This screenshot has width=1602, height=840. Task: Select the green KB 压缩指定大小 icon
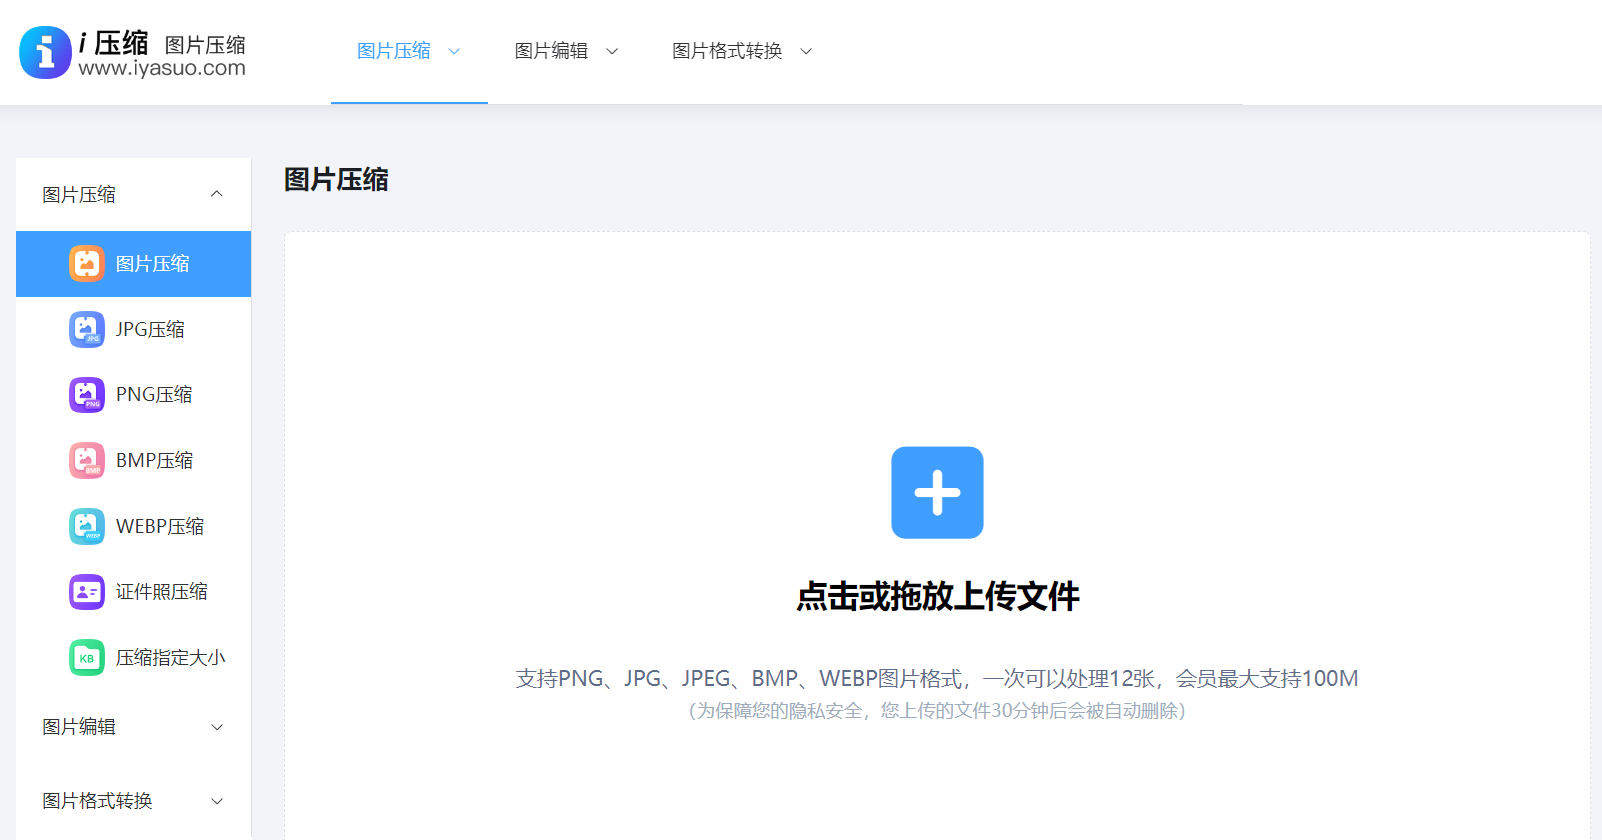pyautogui.click(x=87, y=658)
